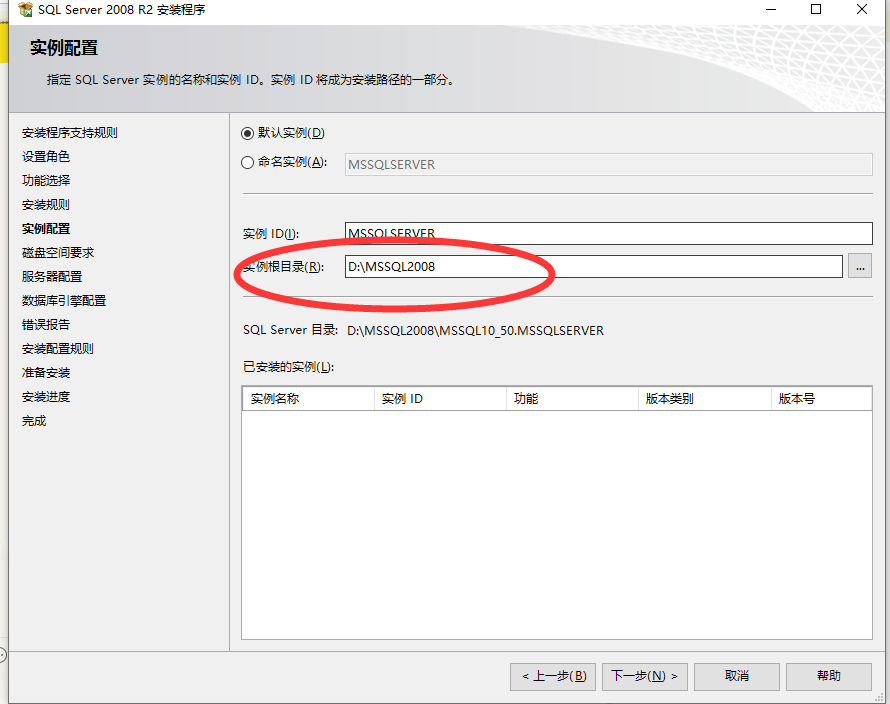The image size is (890, 704).
Task: Select the 命名实例 radio button
Action: pyautogui.click(x=247, y=163)
